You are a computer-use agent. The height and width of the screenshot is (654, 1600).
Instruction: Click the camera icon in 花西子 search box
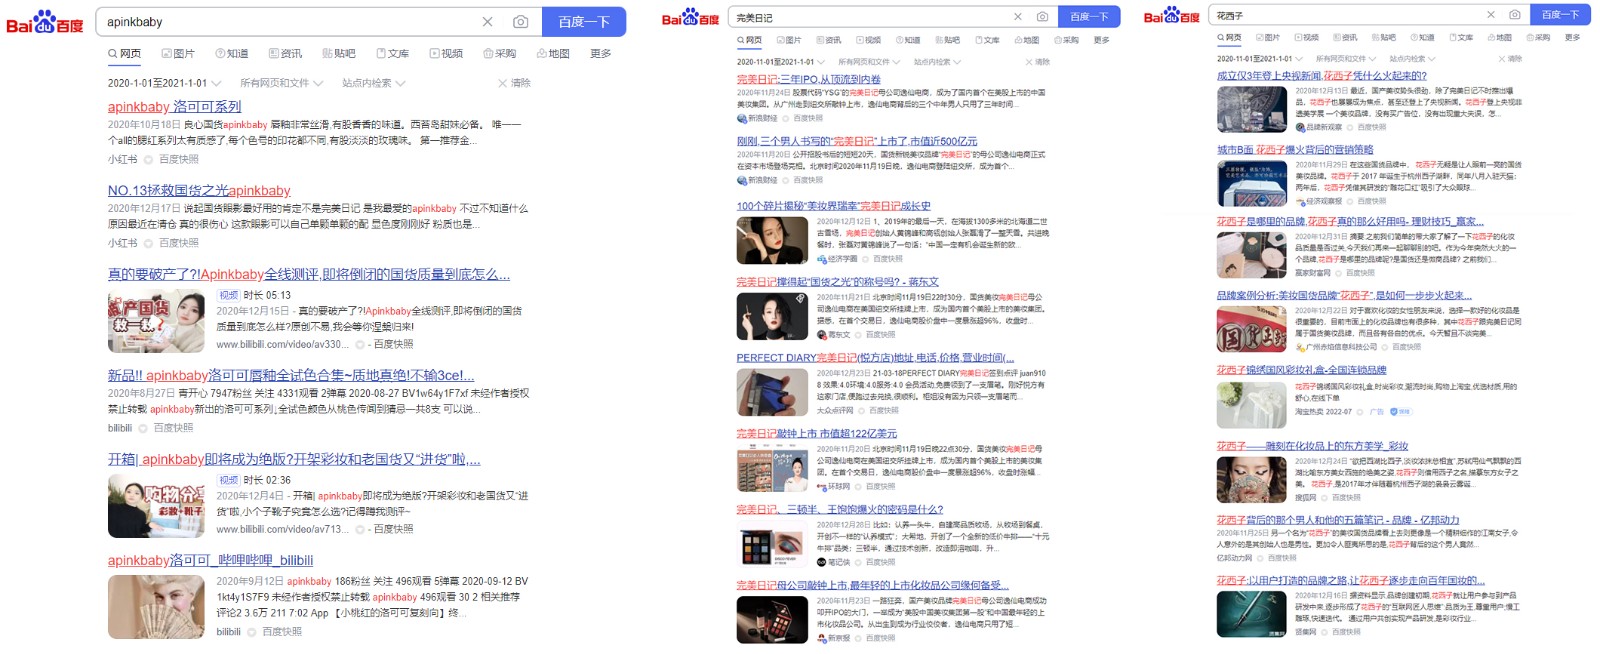(1515, 15)
